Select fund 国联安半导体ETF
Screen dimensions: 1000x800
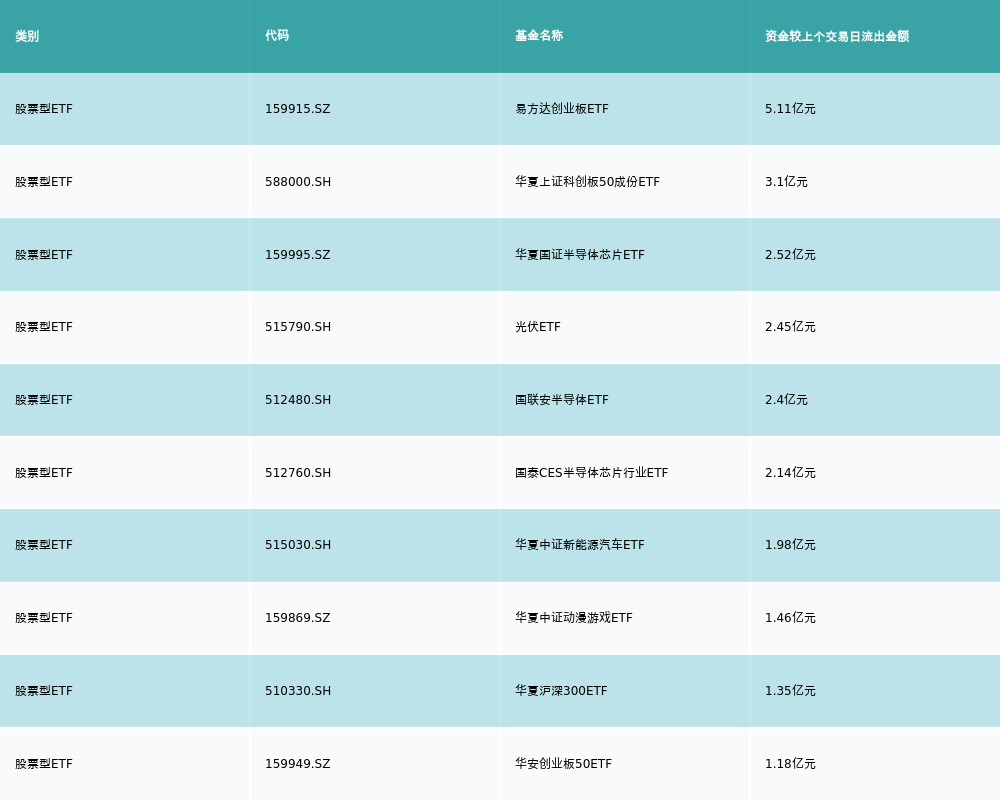pos(562,400)
